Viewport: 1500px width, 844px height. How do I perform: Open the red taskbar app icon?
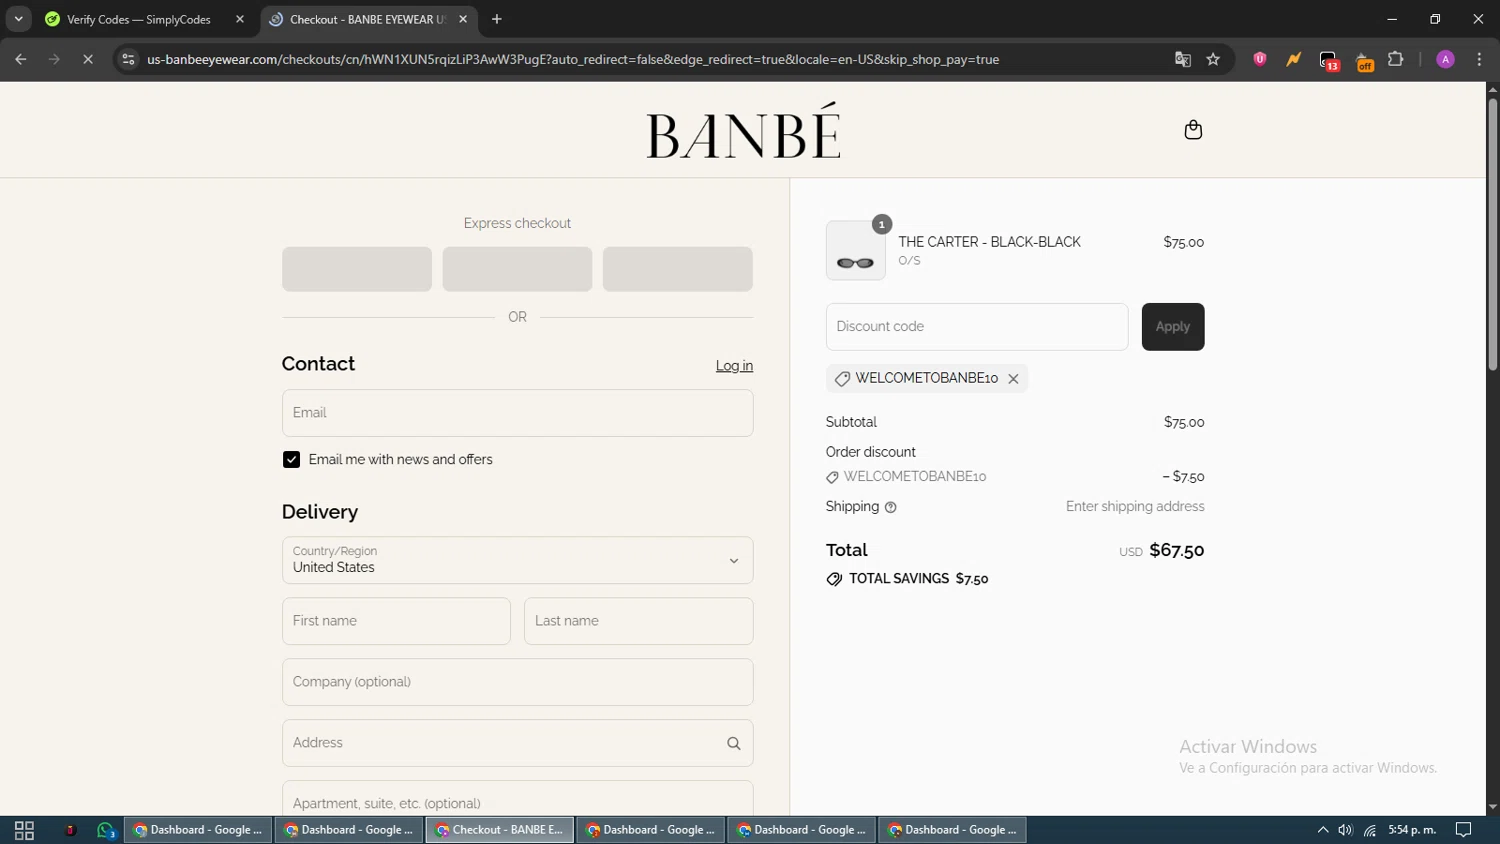(70, 830)
